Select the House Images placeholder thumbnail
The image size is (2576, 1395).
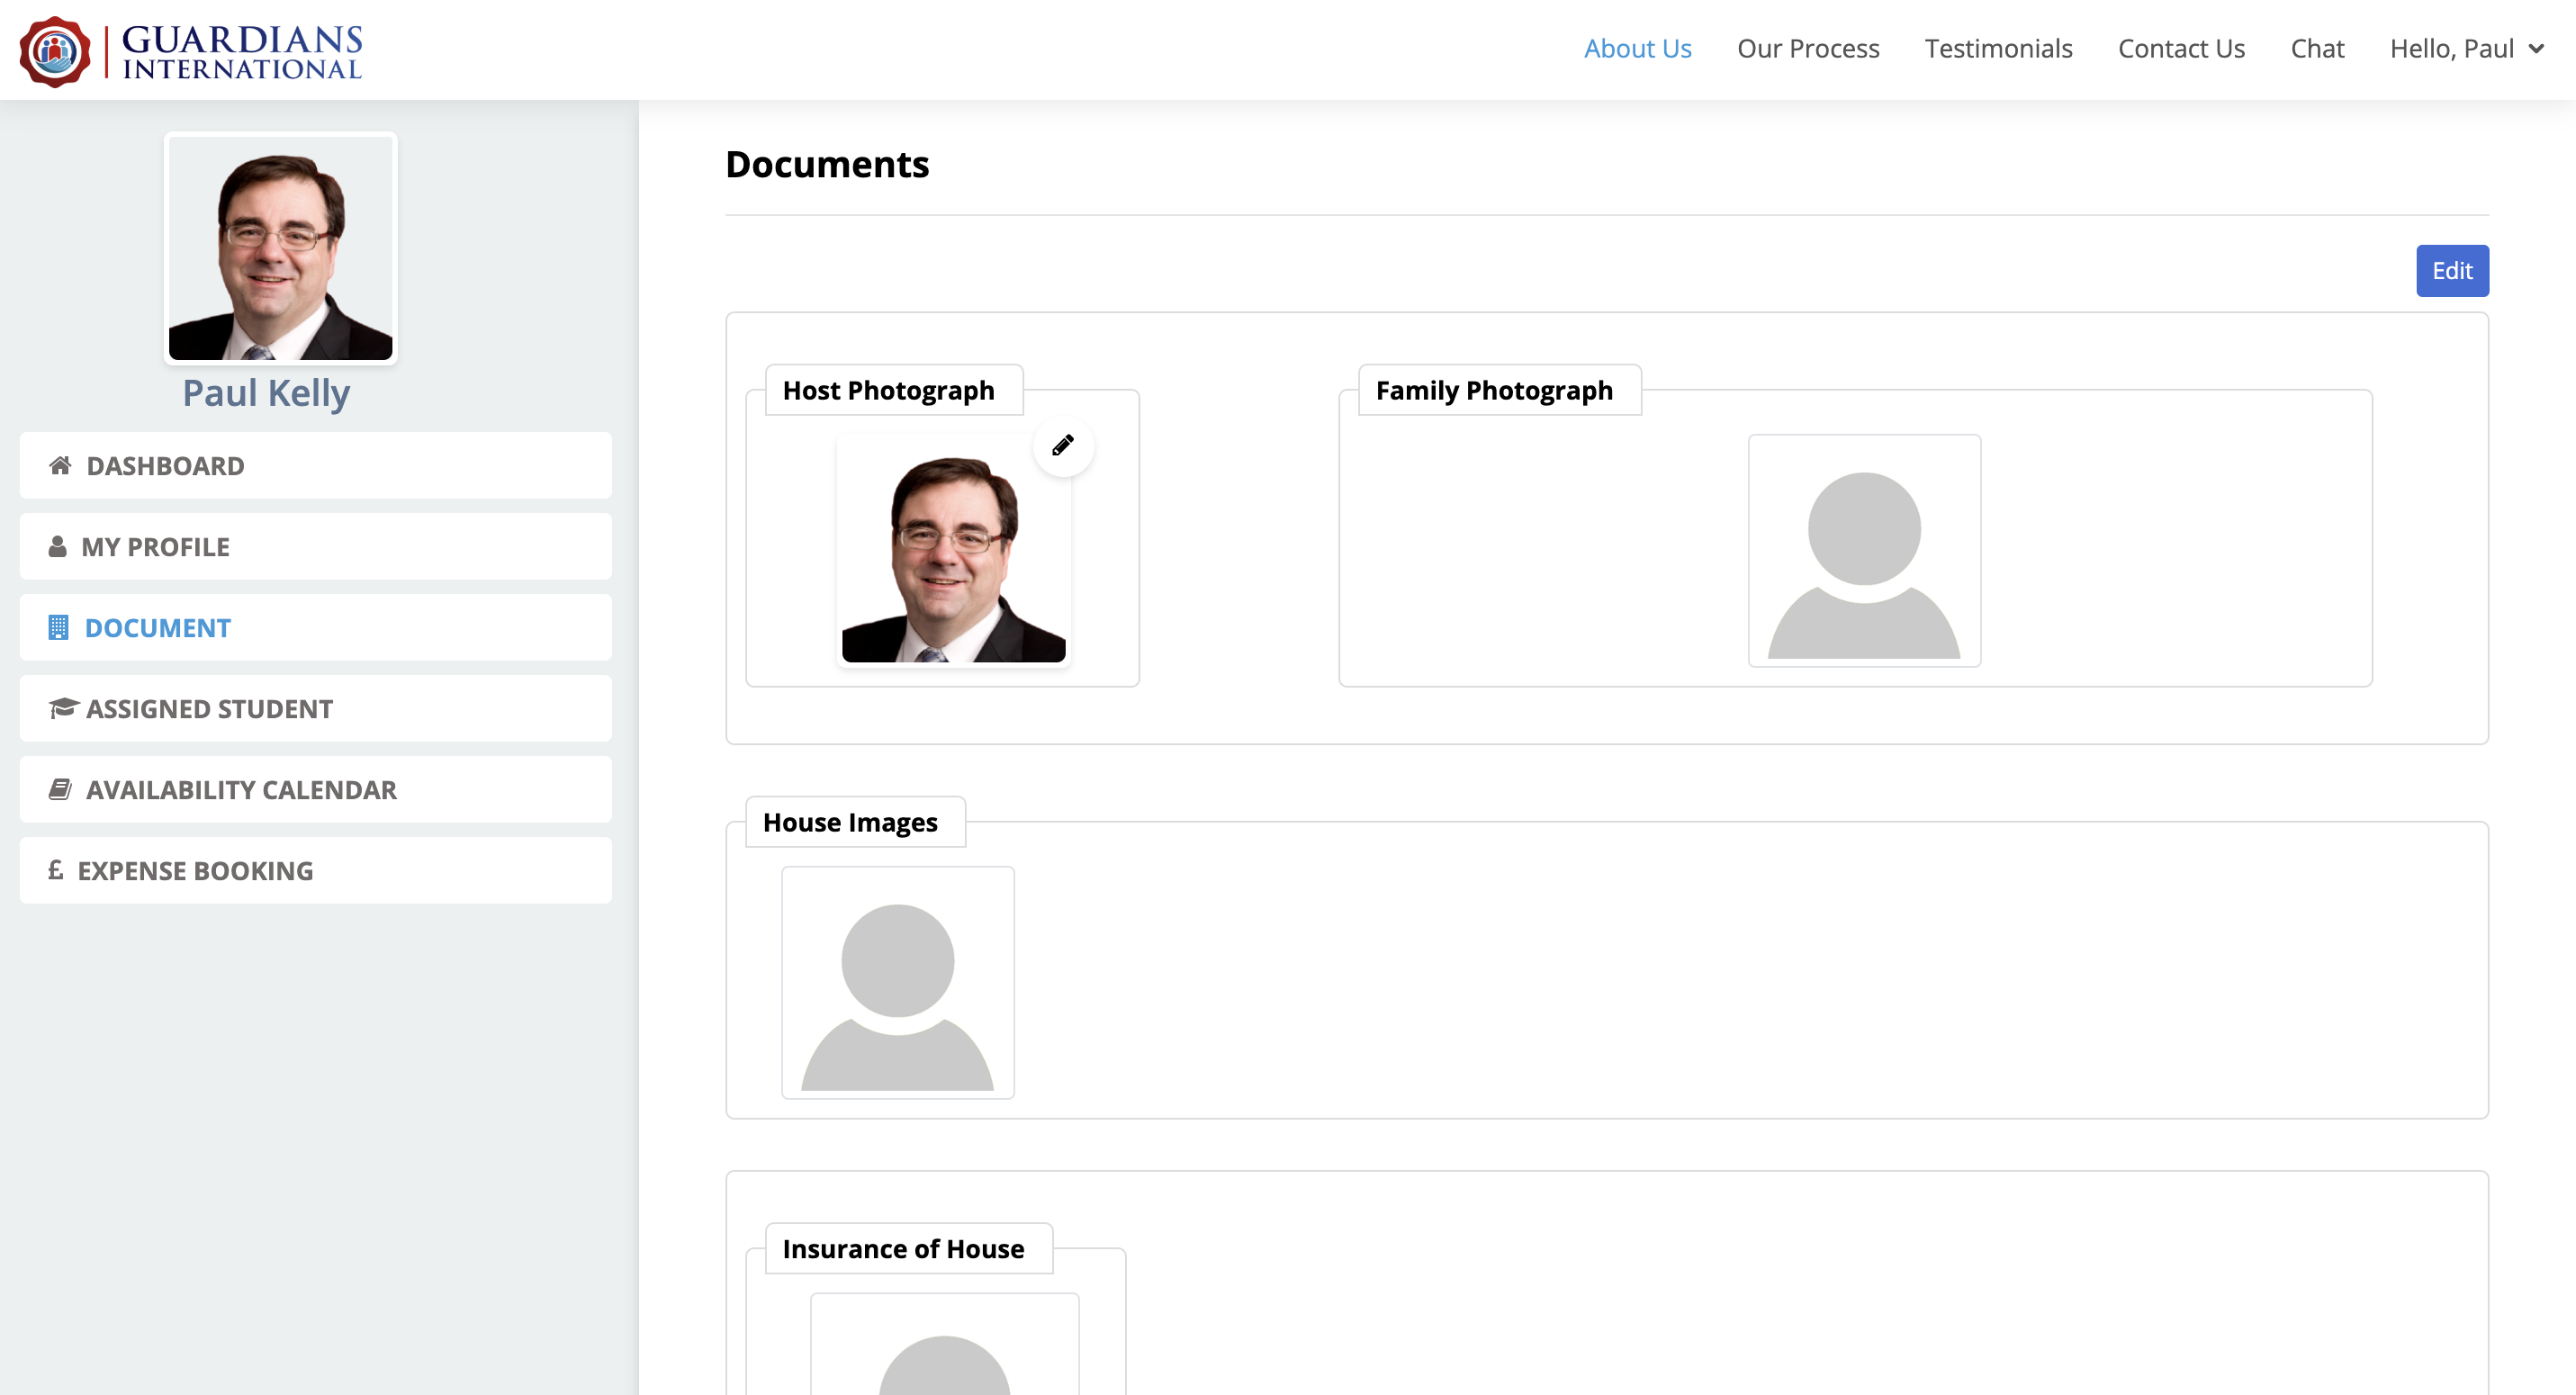tap(897, 983)
